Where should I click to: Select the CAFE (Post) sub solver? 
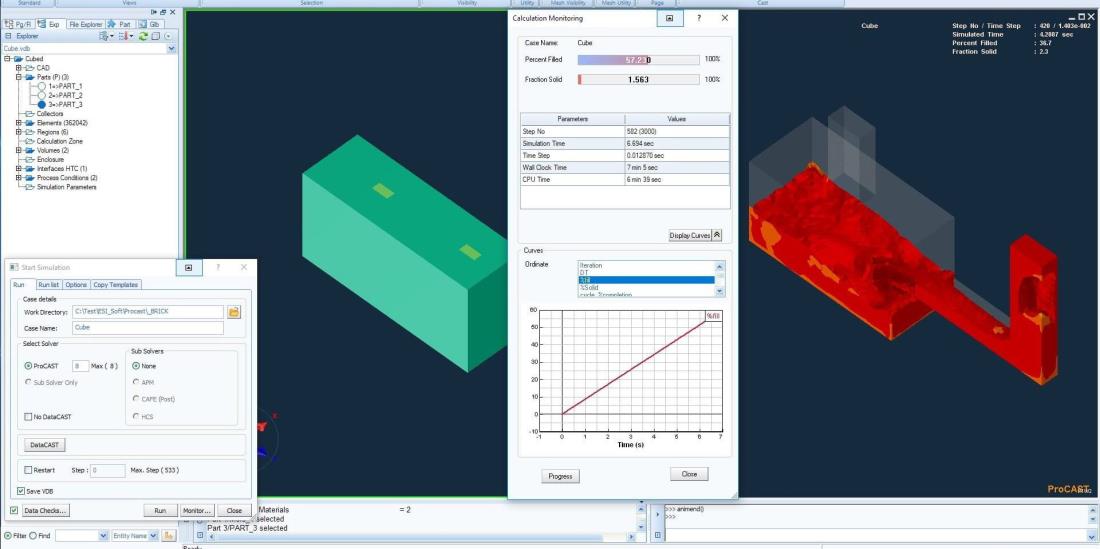(136, 399)
